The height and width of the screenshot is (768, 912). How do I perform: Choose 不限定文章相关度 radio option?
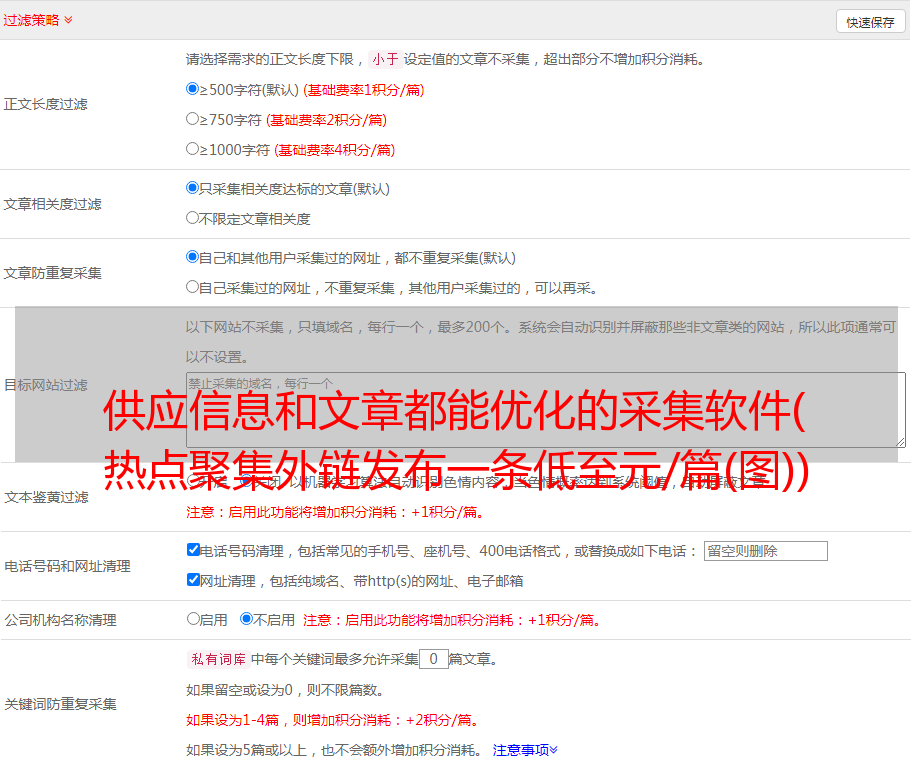[192, 218]
